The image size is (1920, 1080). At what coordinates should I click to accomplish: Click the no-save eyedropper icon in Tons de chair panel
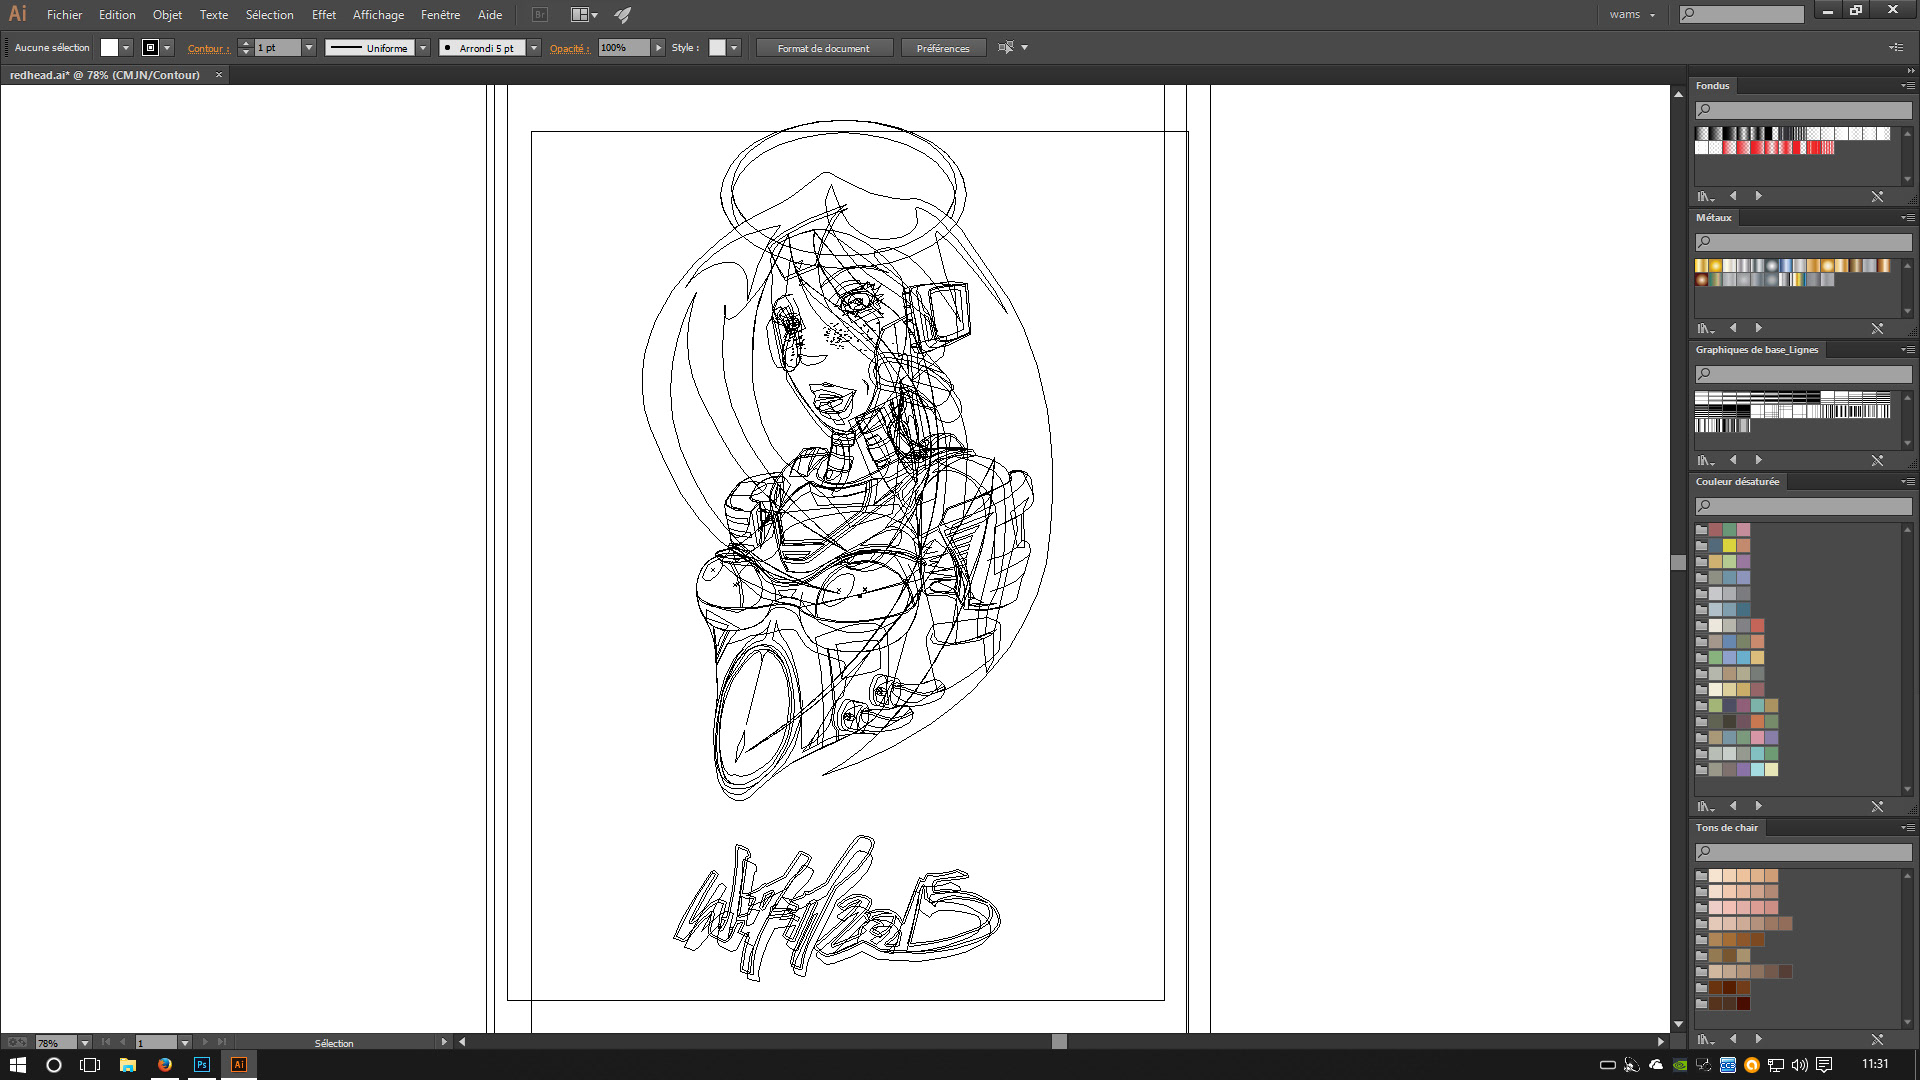[1877, 1039]
